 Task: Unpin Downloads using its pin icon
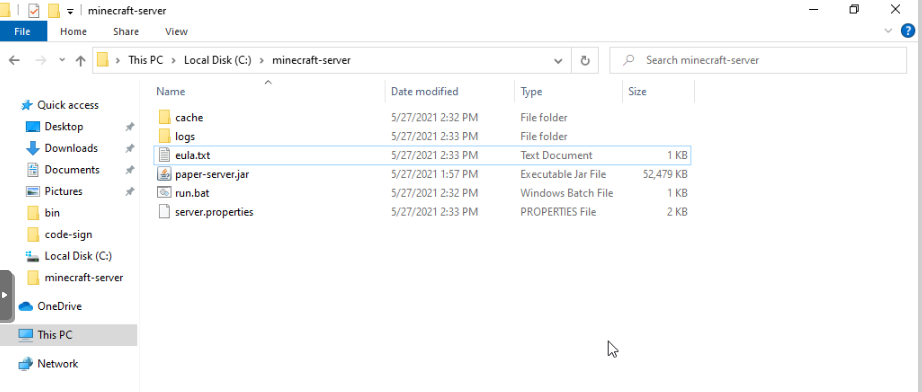130,148
